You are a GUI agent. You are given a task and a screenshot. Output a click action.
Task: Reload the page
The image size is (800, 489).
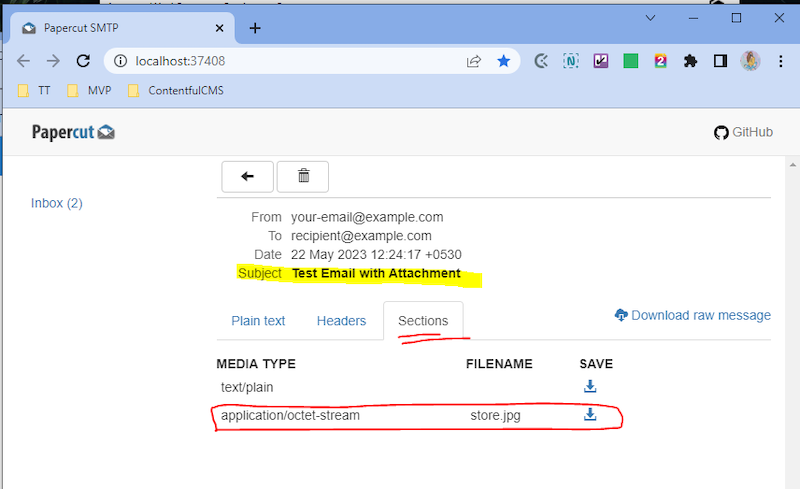[83, 61]
